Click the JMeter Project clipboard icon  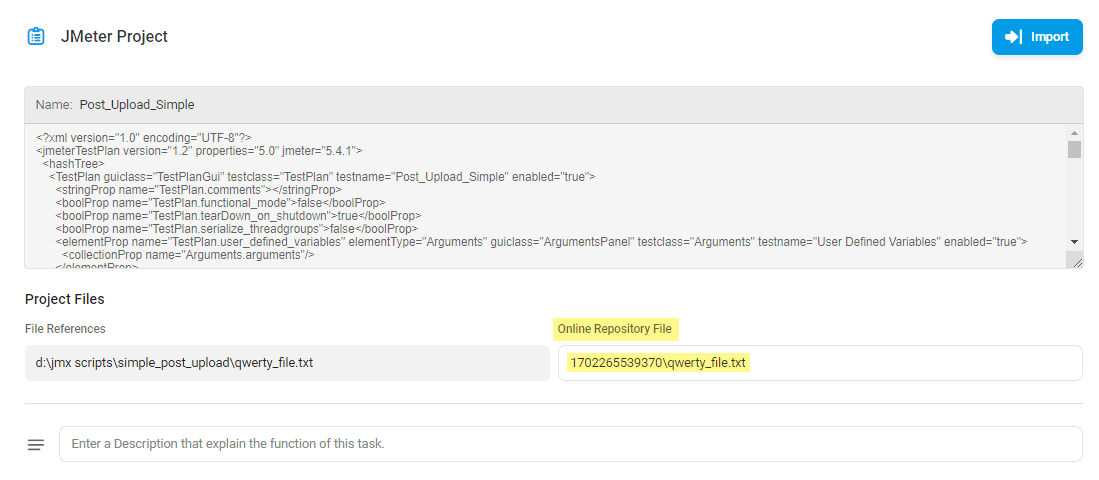36,36
